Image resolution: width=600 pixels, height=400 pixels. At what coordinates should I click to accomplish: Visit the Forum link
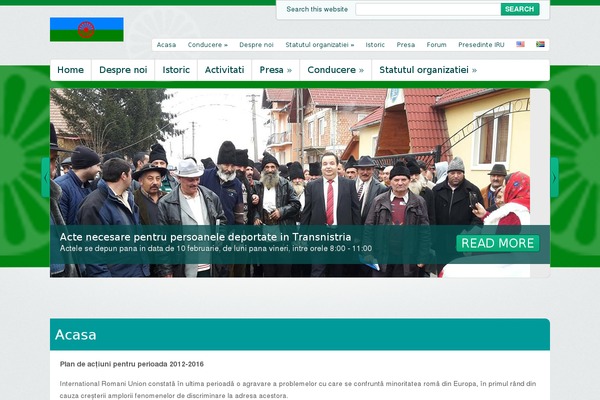(x=437, y=45)
